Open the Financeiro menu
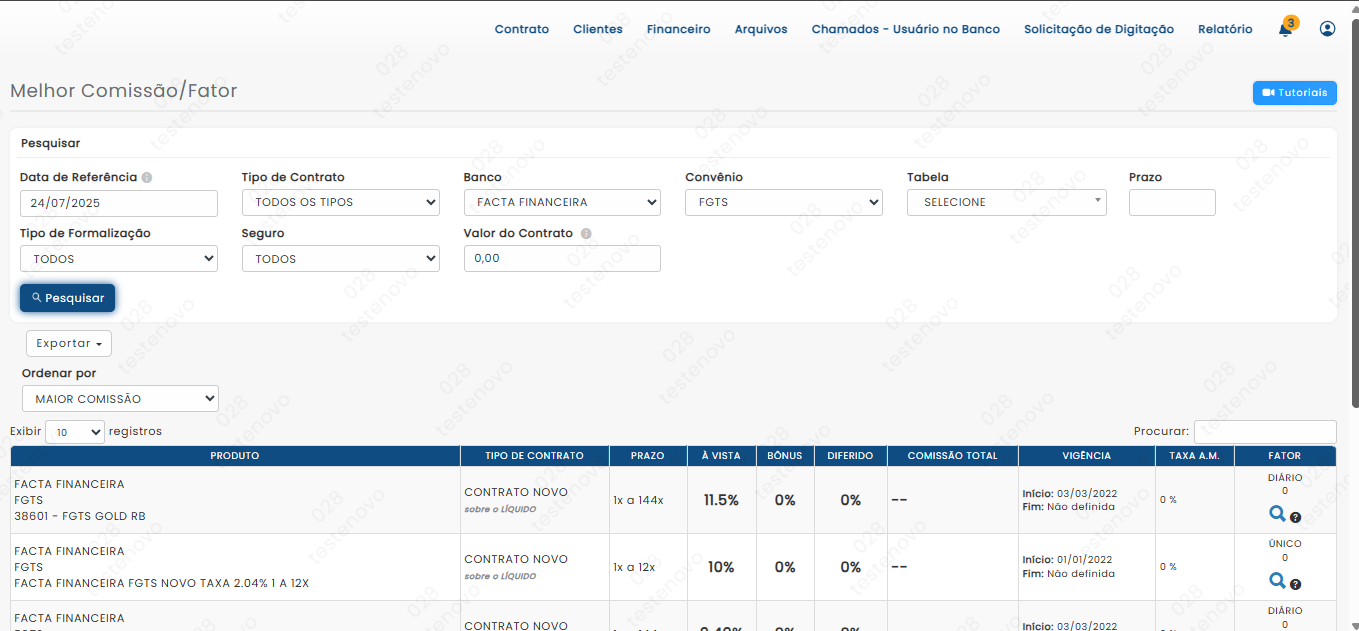This screenshot has width=1359, height=631. click(678, 30)
